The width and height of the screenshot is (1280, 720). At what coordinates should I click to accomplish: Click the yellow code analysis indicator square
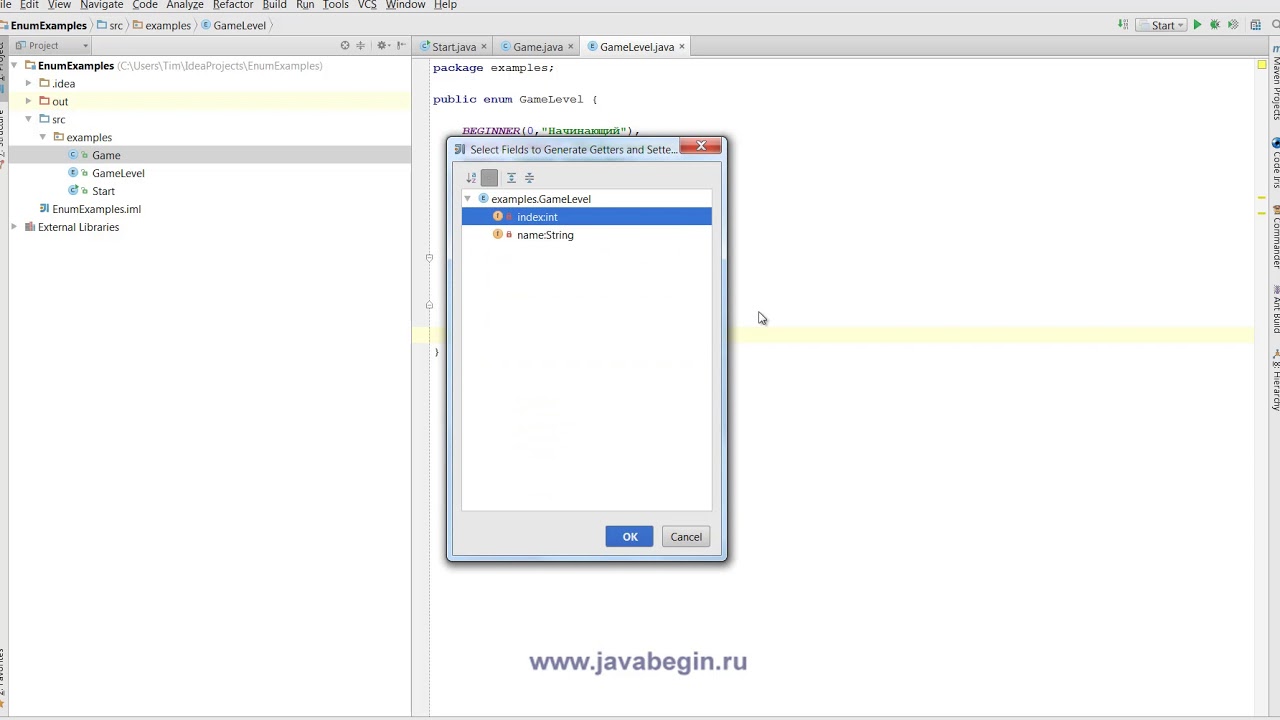[1262, 65]
